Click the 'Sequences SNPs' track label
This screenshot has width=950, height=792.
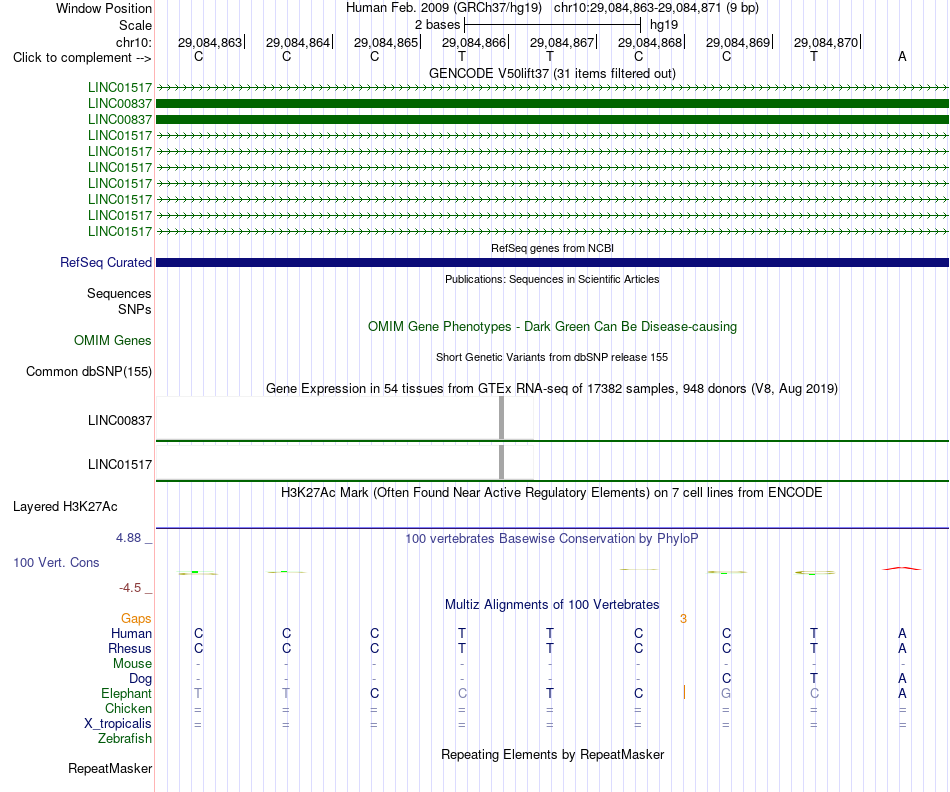pyautogui.click(x=119, y=301)
